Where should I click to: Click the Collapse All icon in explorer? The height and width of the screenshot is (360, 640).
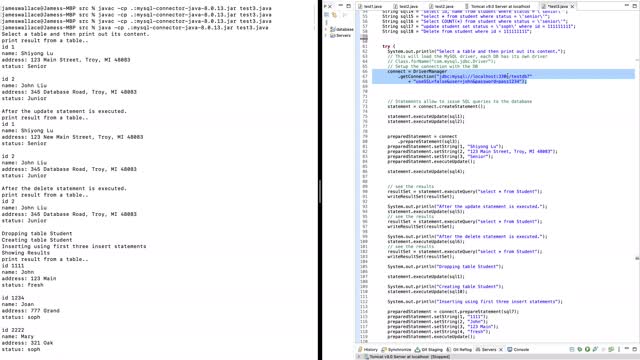click(327, 15)
